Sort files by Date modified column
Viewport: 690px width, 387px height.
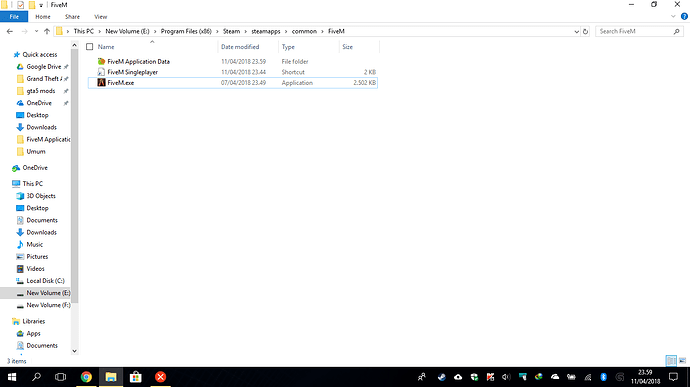(240, 47)
